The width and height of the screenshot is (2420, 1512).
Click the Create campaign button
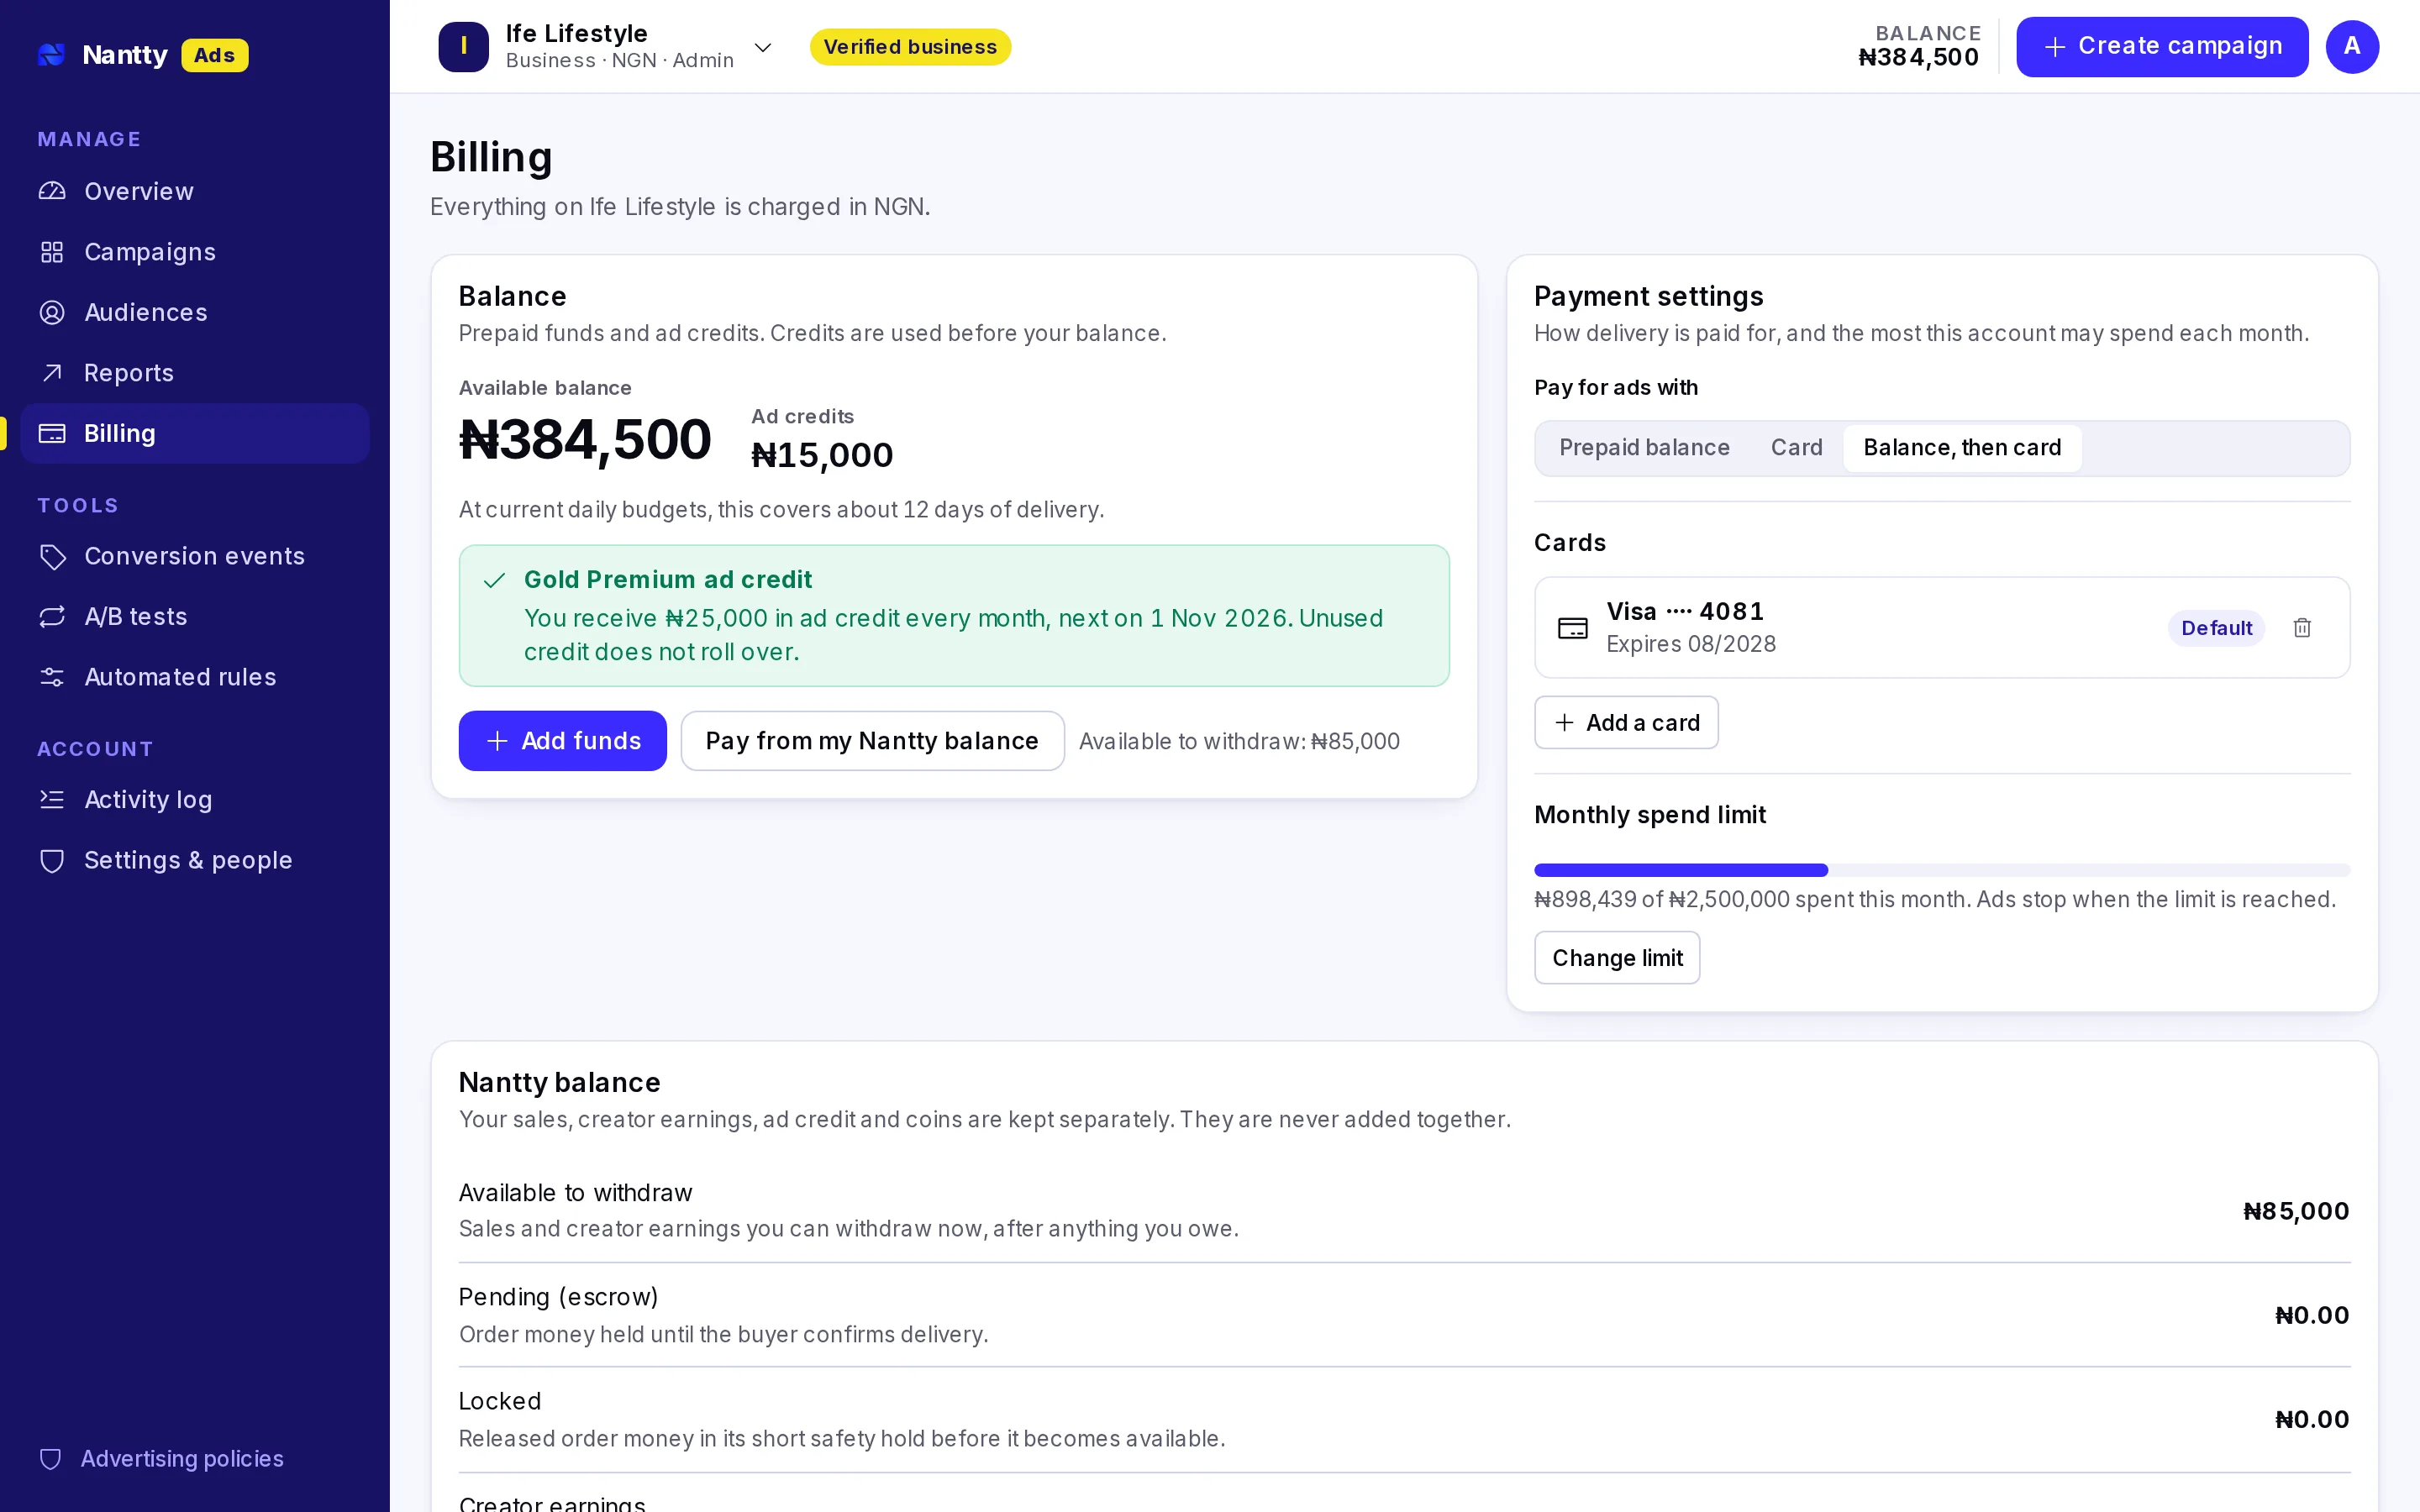click(2162, 46)
